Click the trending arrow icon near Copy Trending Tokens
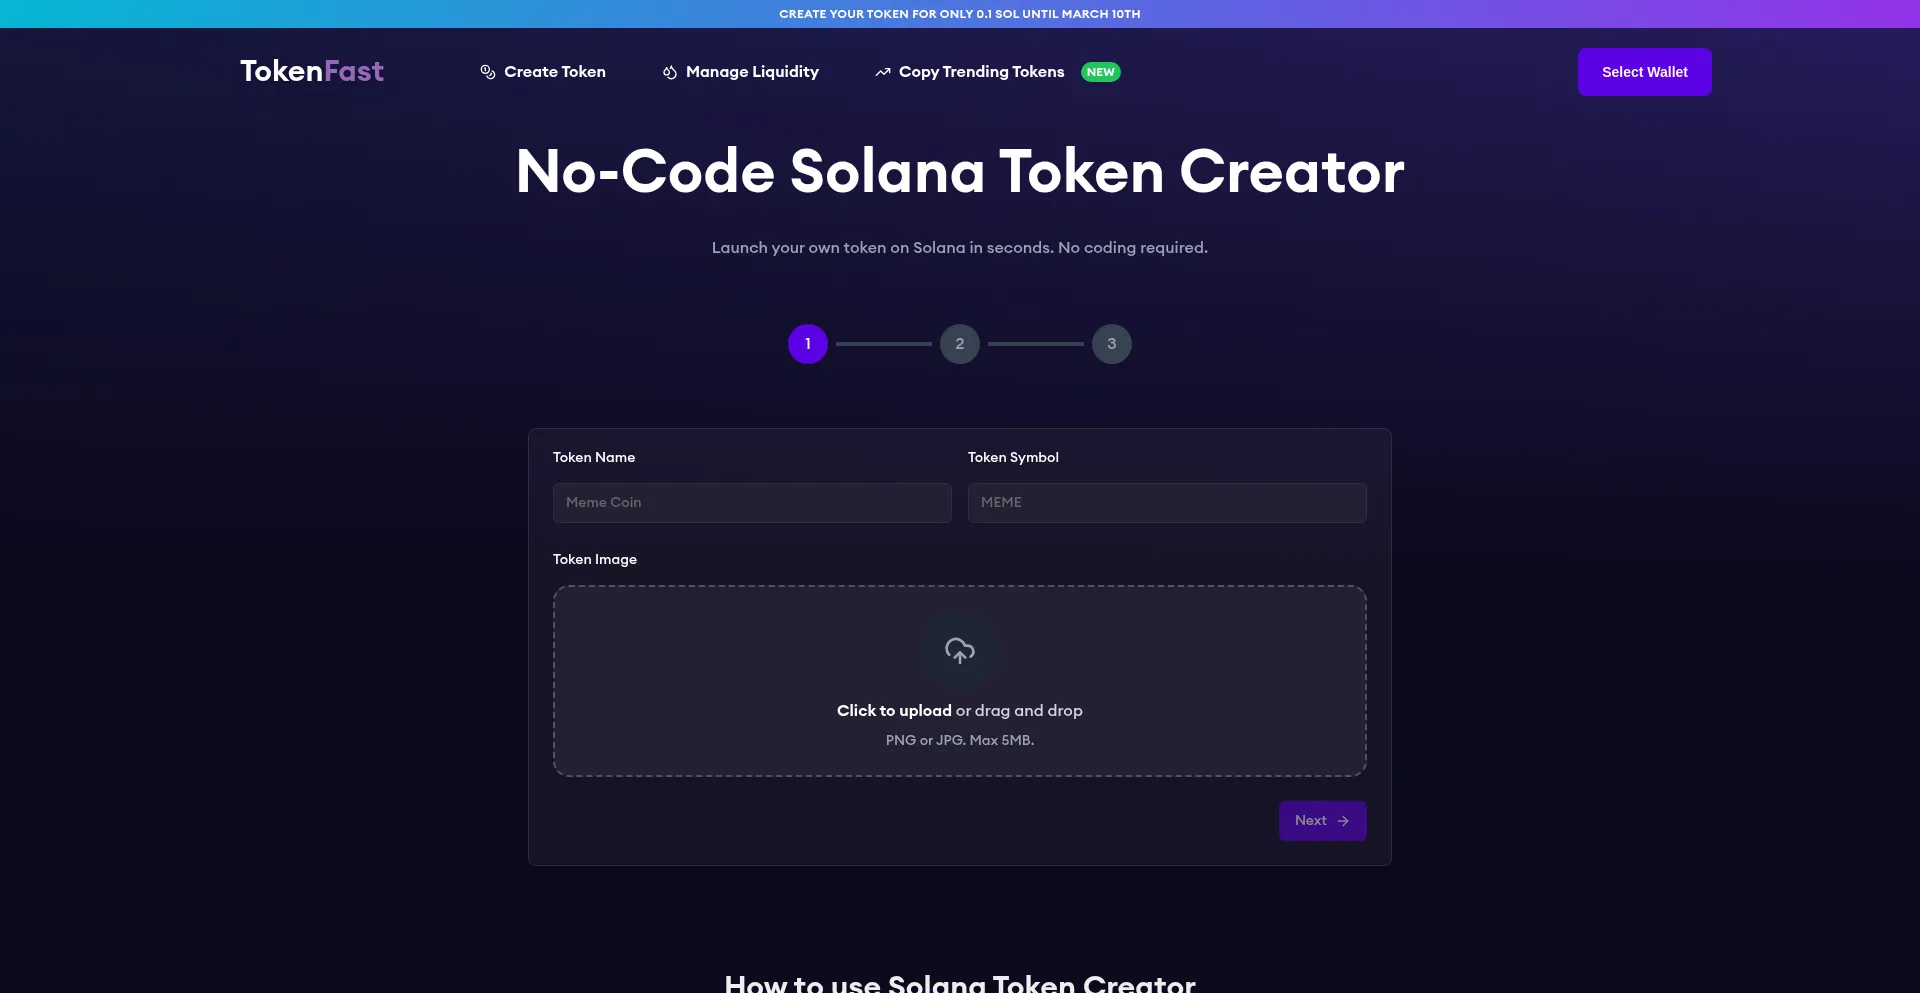 click(883, 72)
